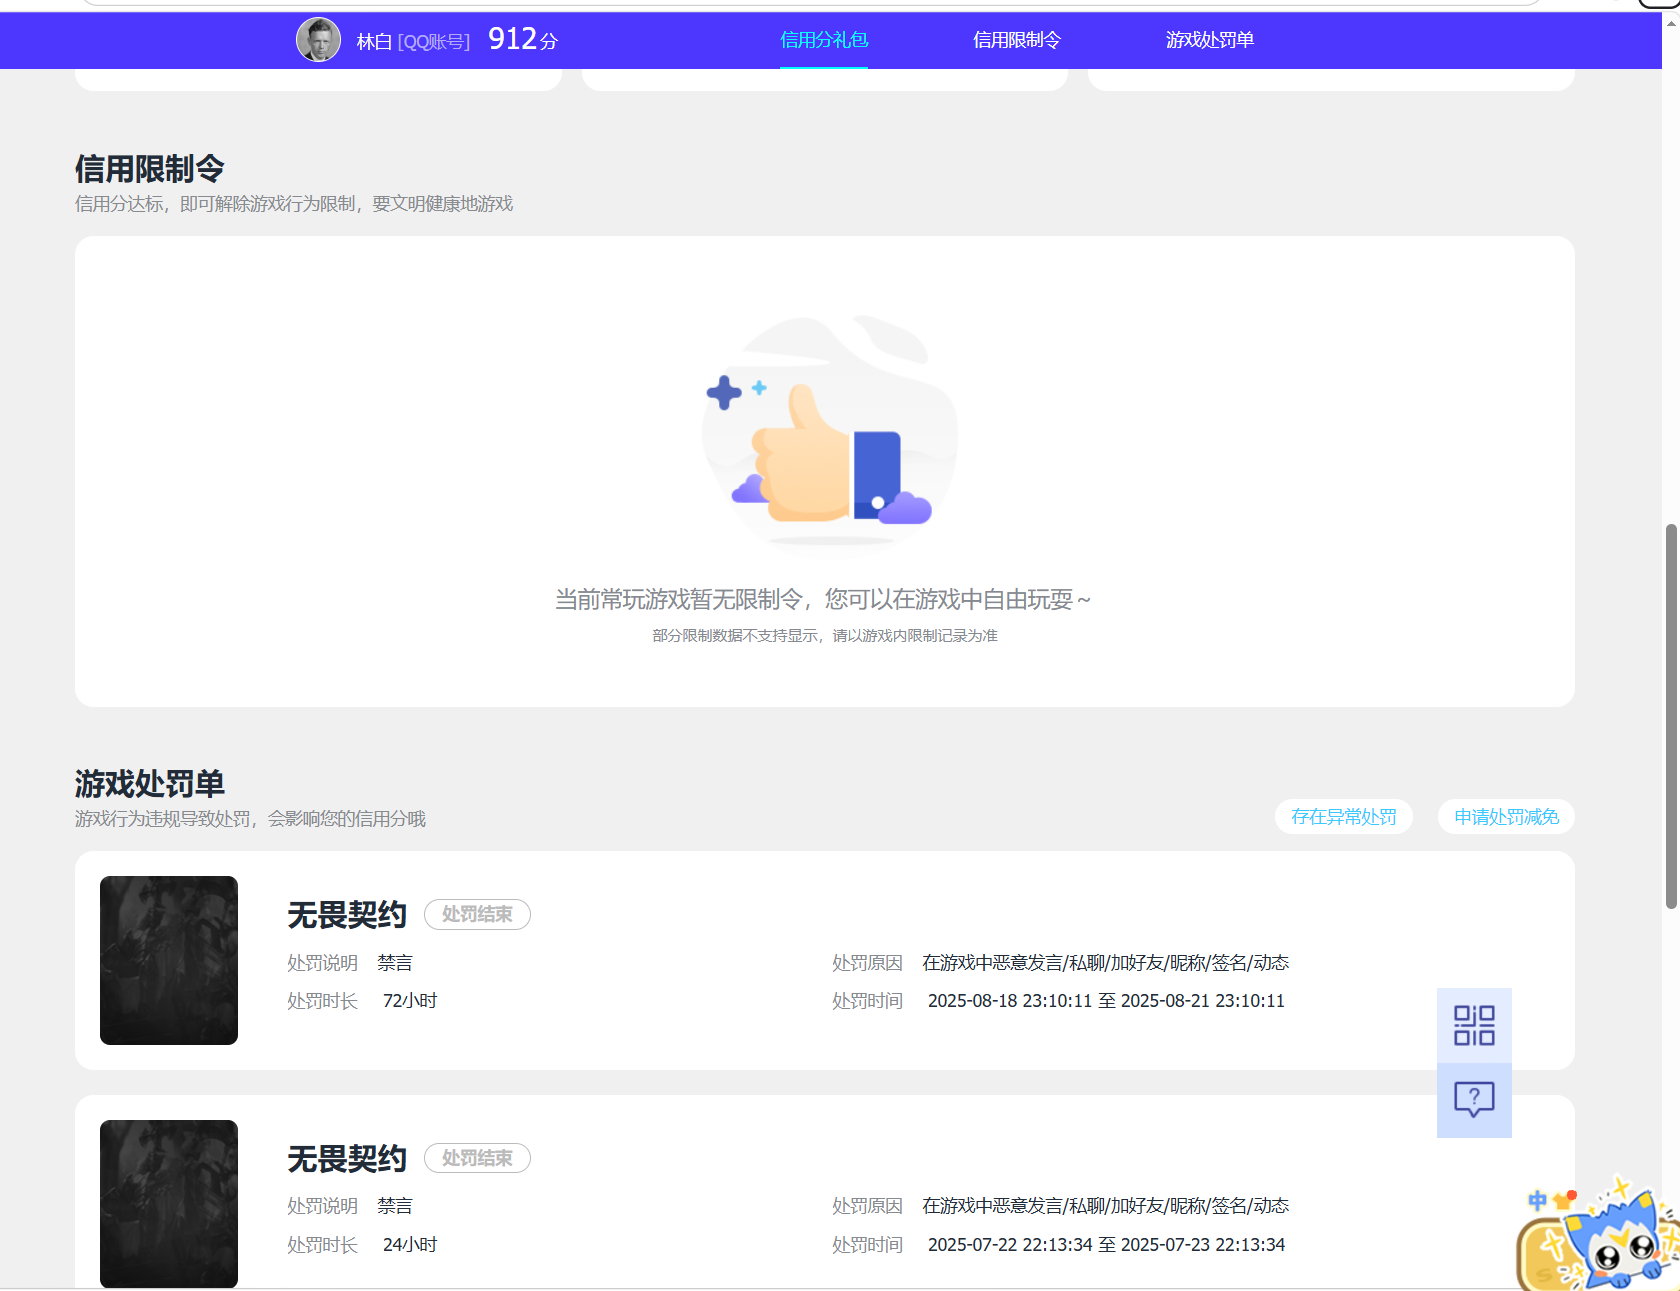
Task: Switch to the 信用分礼包 tab
Action: 824,40
